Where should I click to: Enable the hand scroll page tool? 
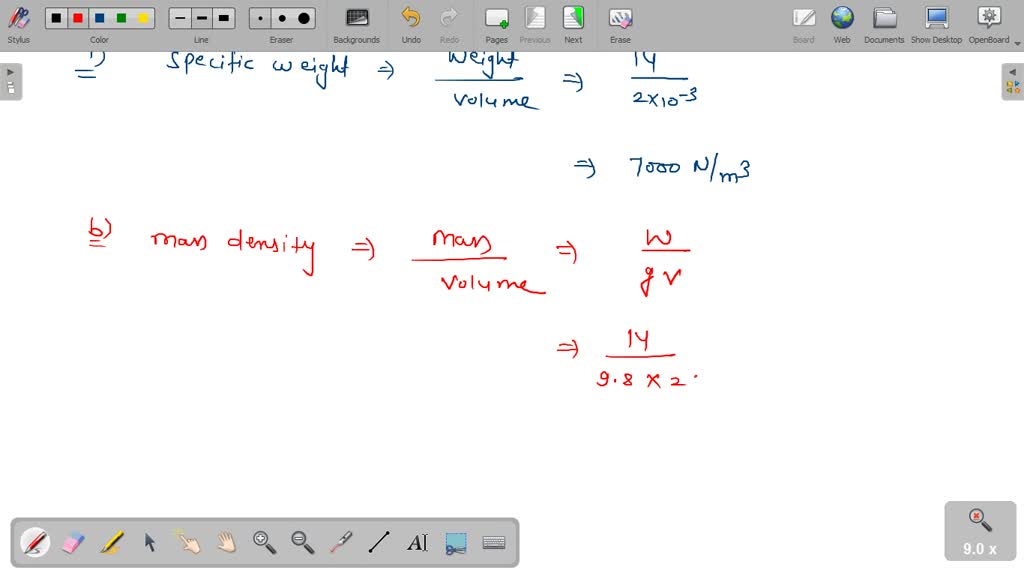pos(225,543)
